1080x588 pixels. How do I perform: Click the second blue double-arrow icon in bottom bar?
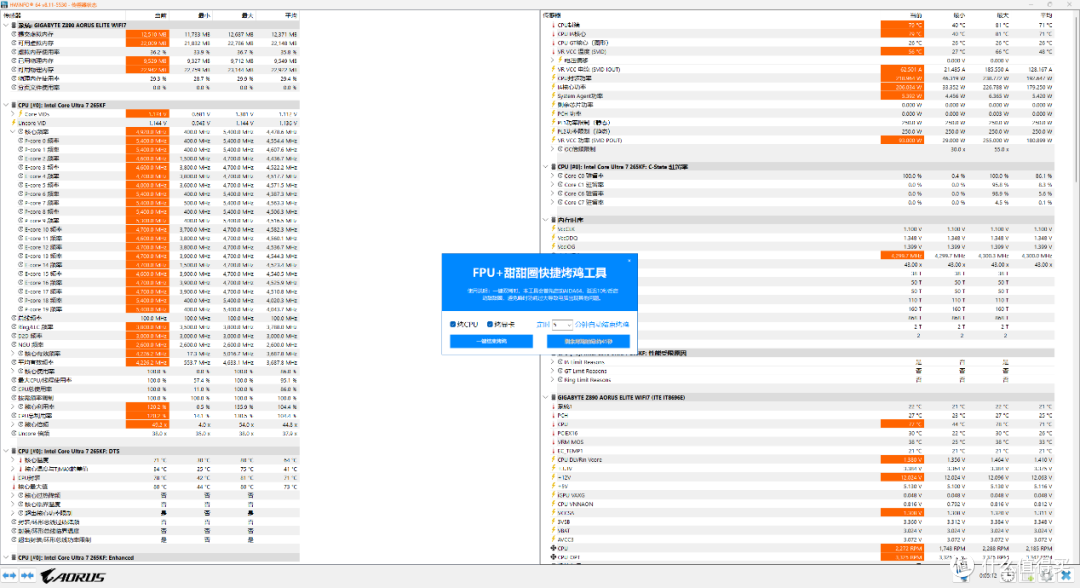coord(28,576)
